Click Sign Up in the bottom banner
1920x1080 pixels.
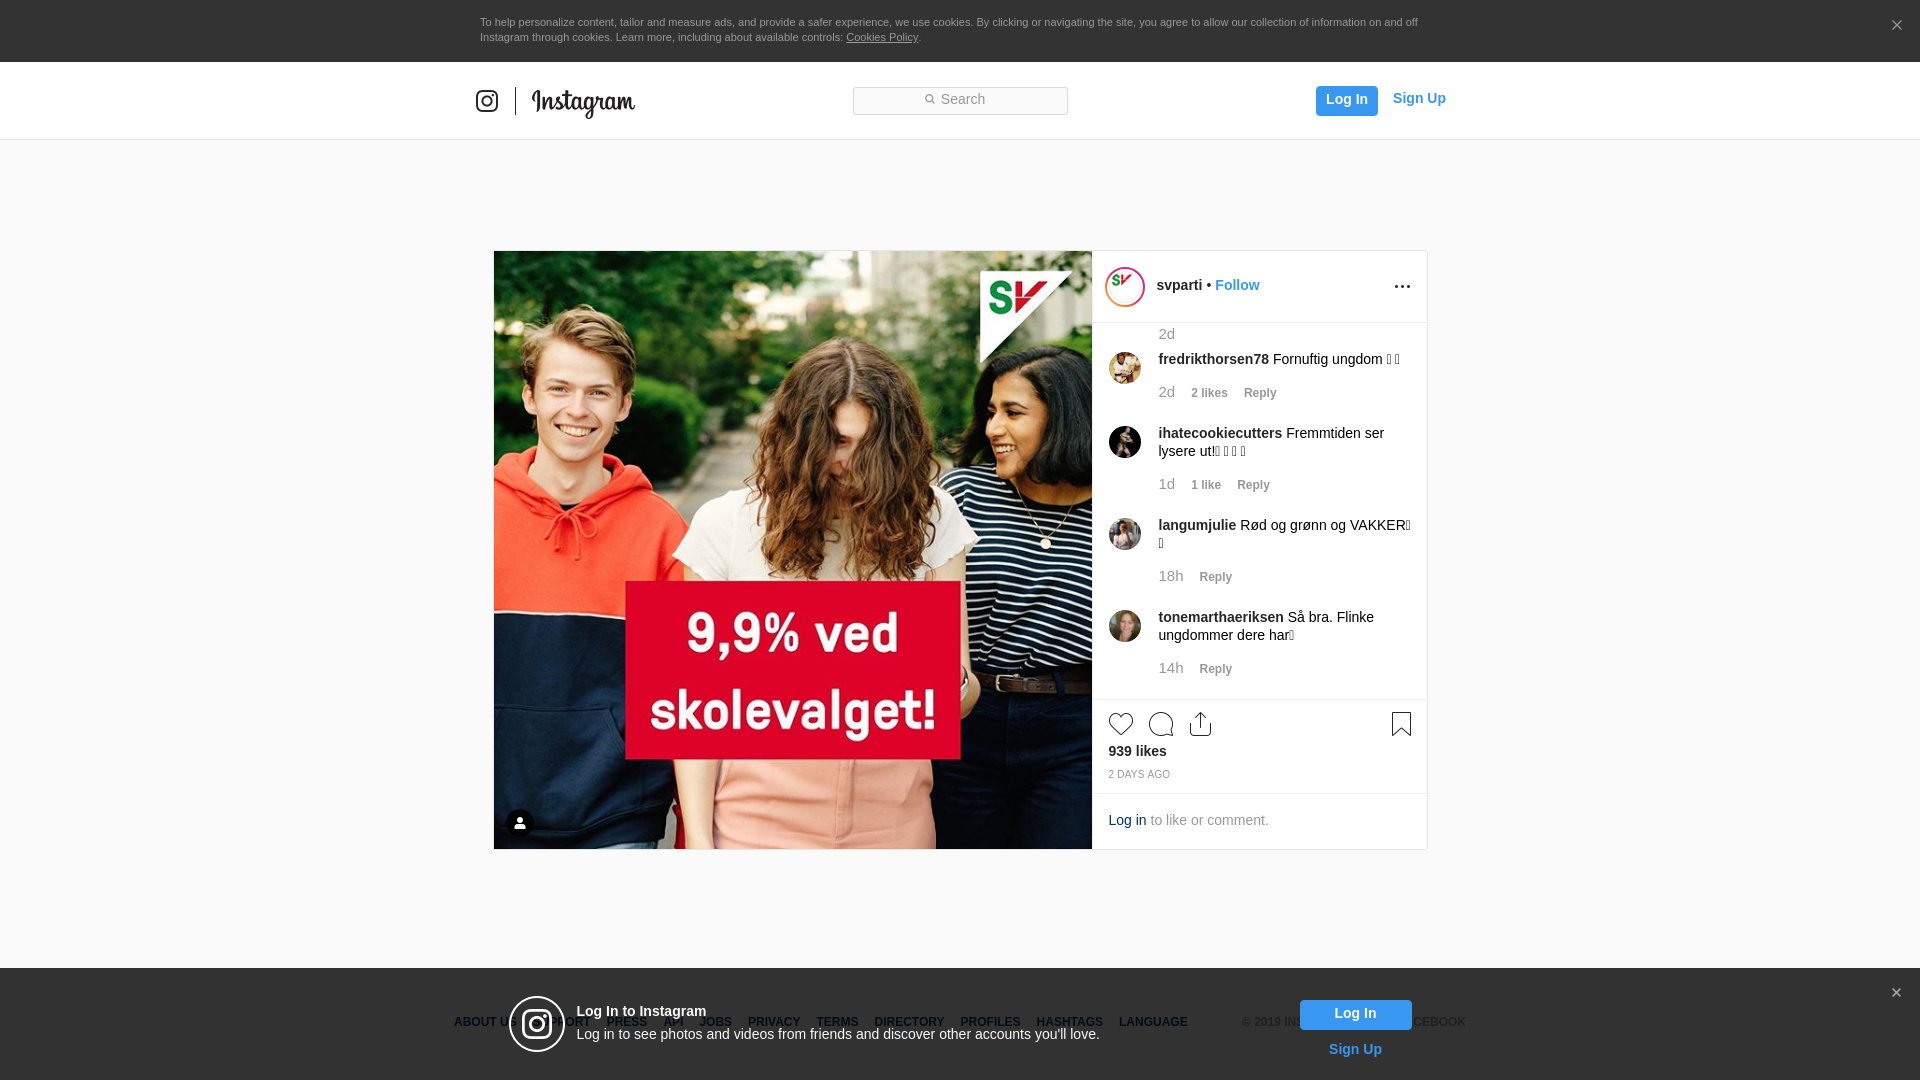pyautogui.click(x=1355, y=1049)
